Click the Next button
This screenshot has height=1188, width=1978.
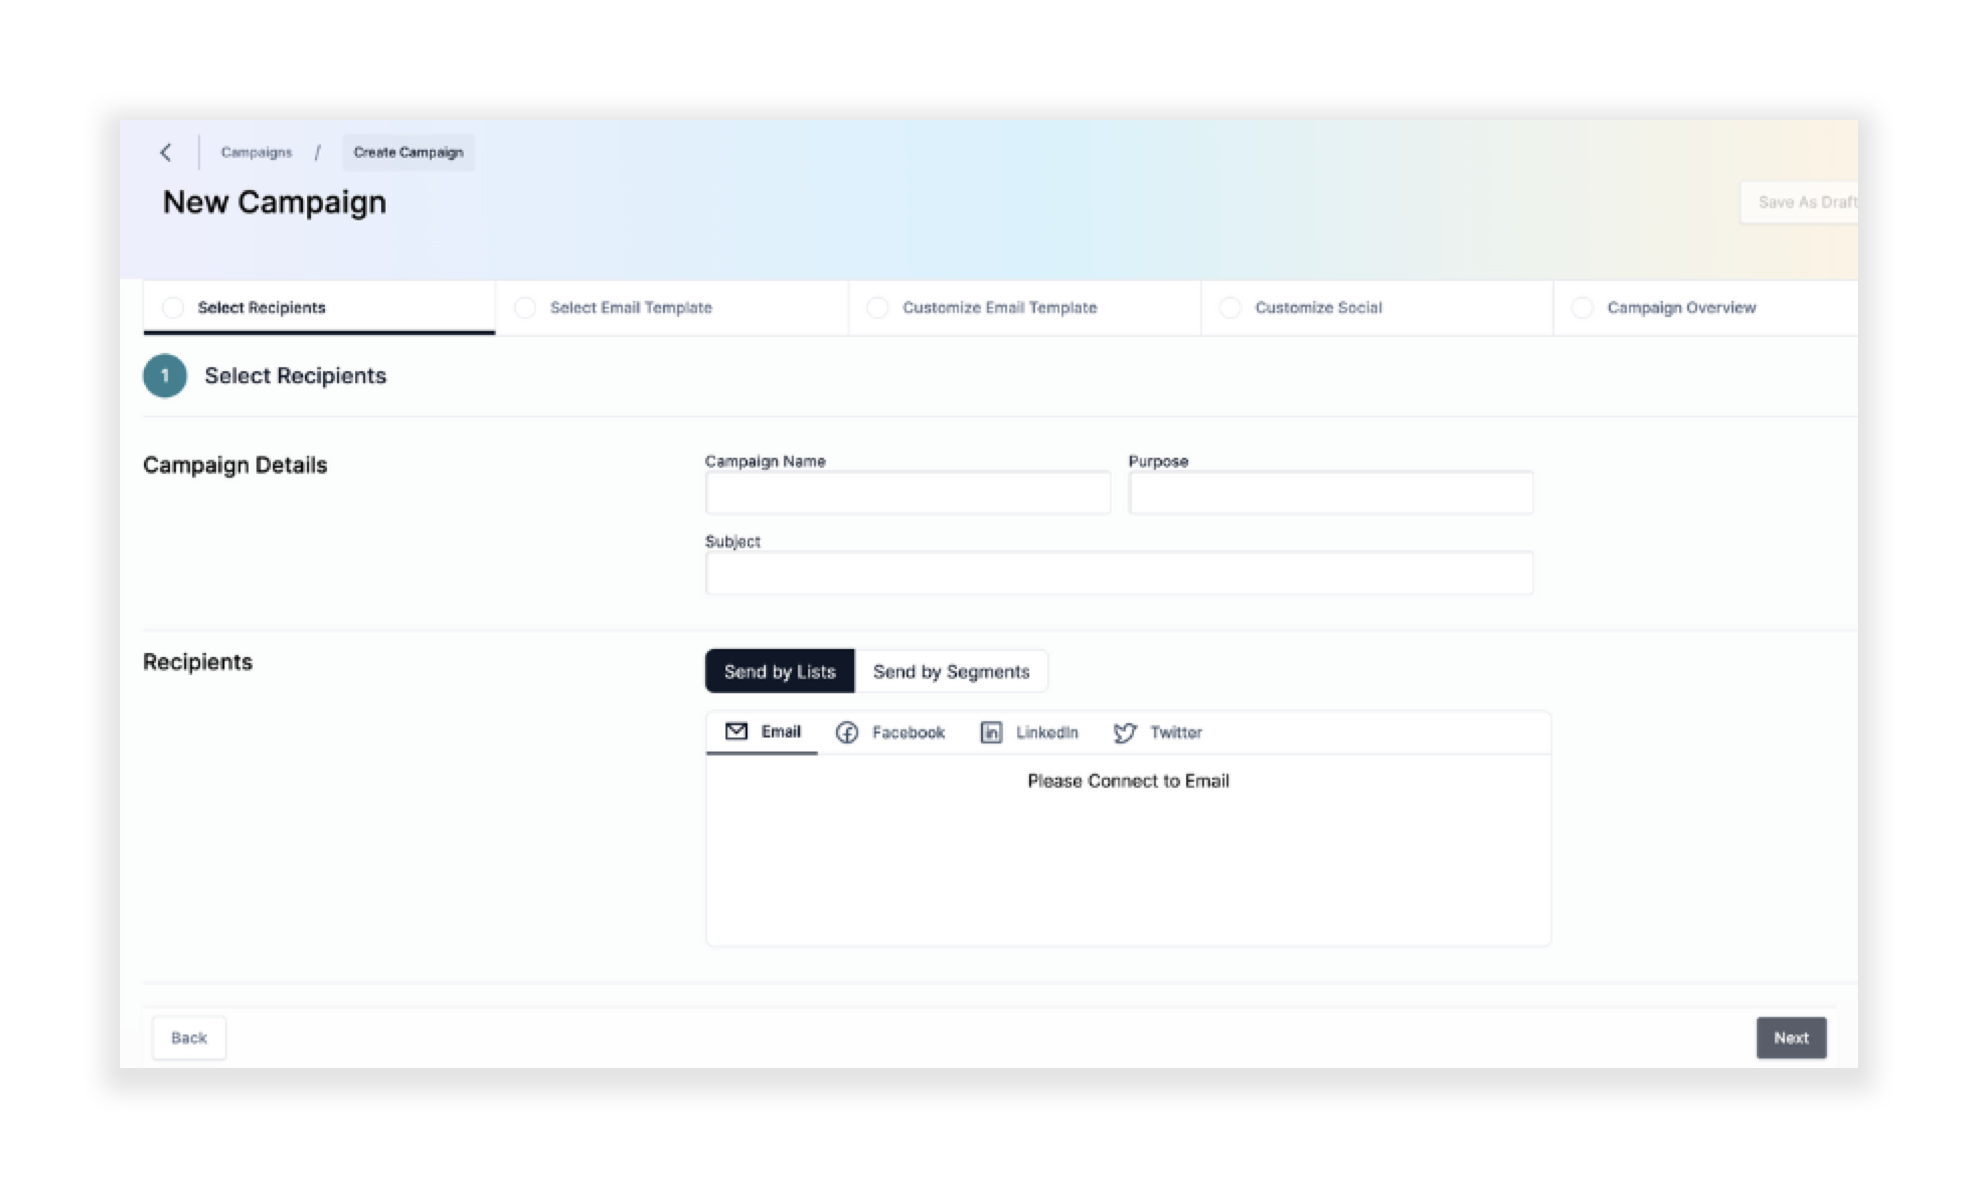coord(1790,1037)
